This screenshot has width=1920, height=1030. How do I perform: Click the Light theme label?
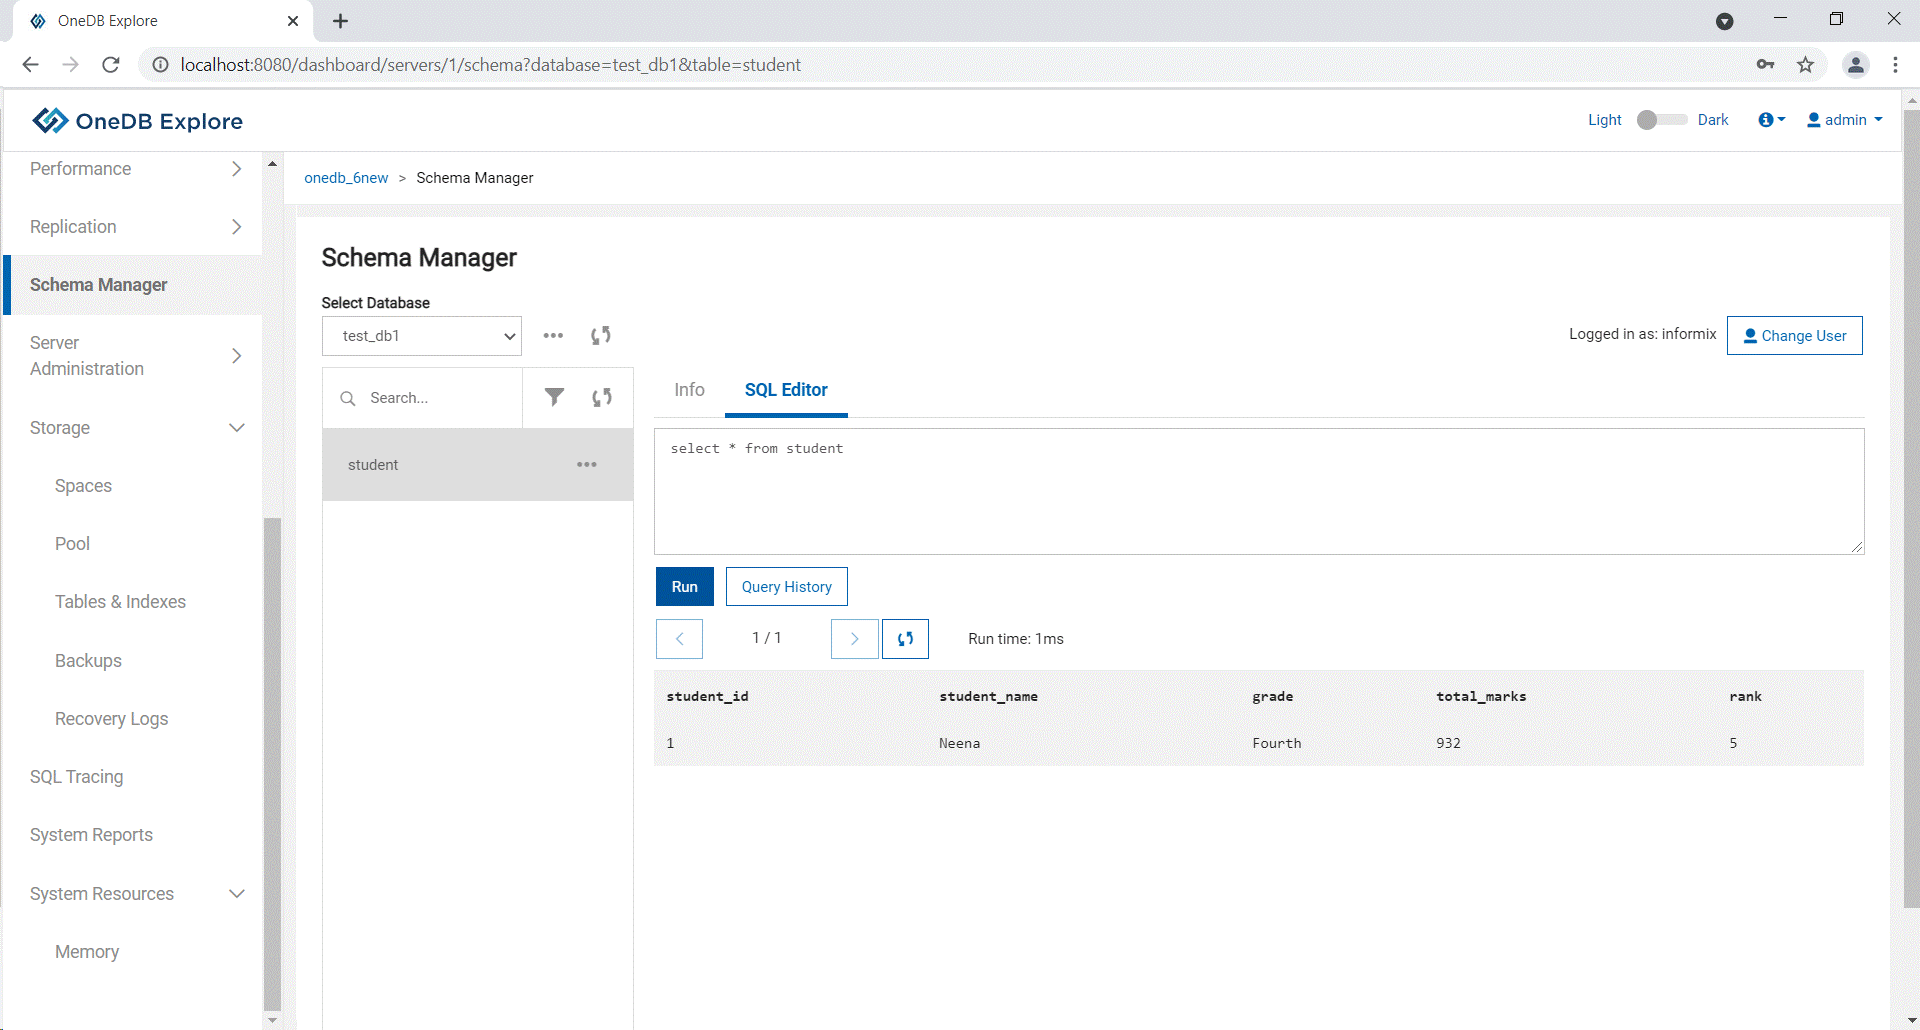pyautogui.click(x=1605, y=120)
